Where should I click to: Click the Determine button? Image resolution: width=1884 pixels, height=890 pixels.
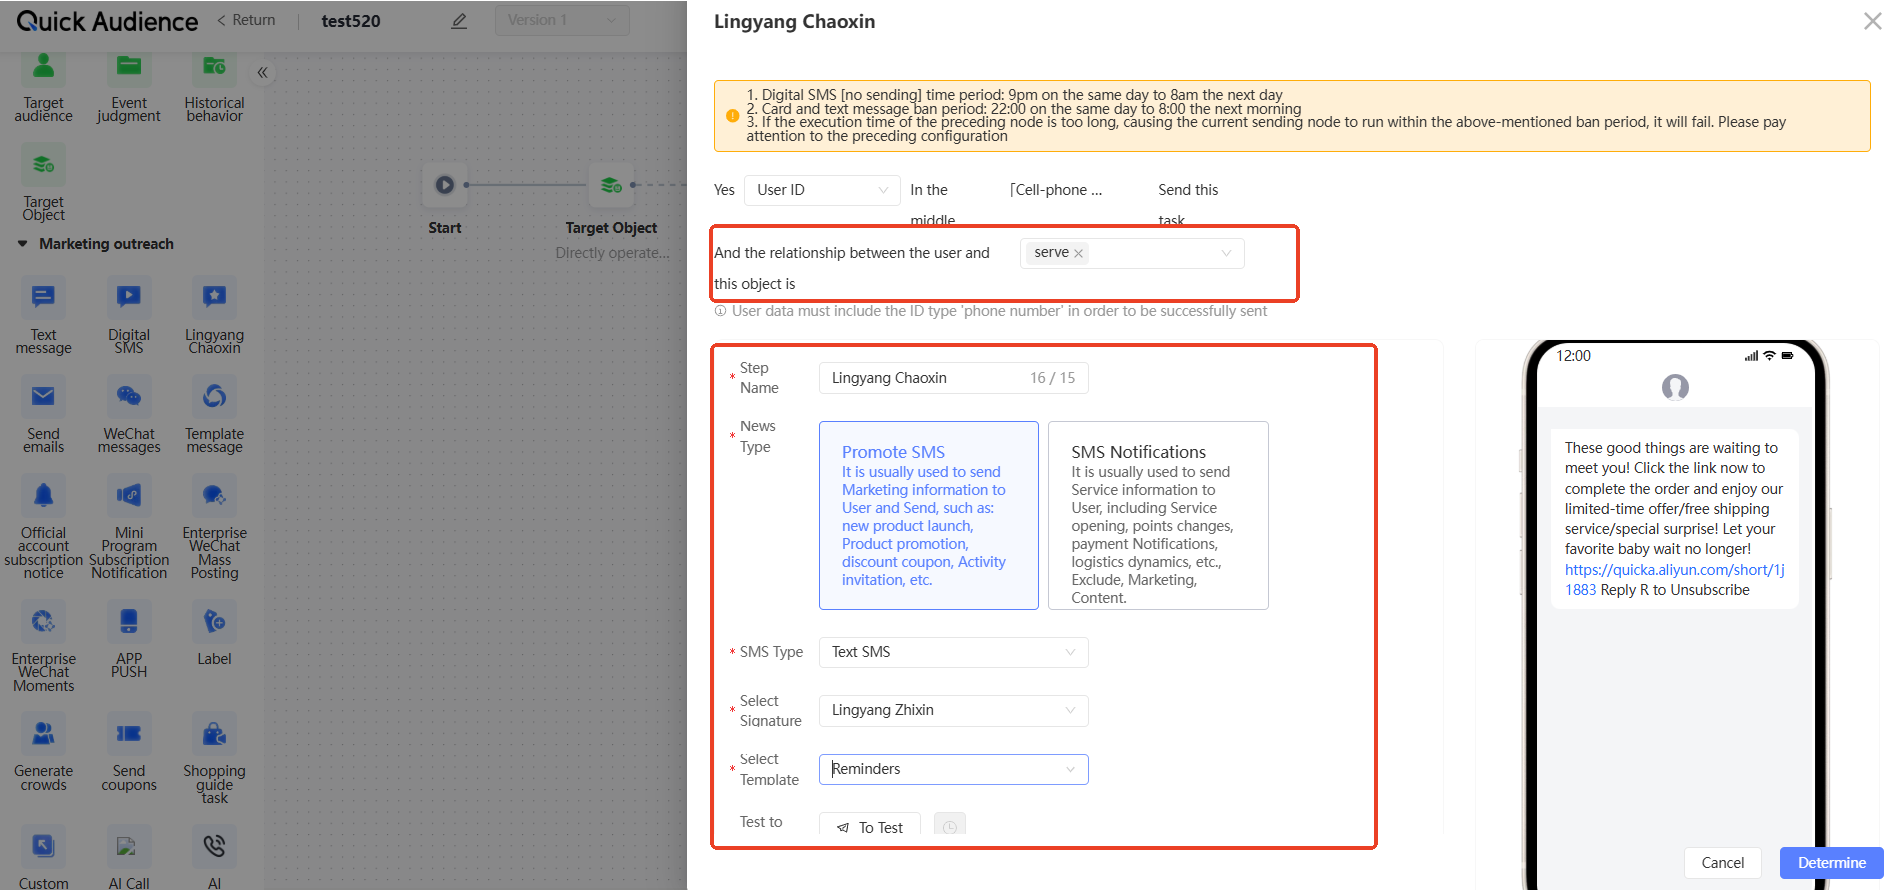1831,863
